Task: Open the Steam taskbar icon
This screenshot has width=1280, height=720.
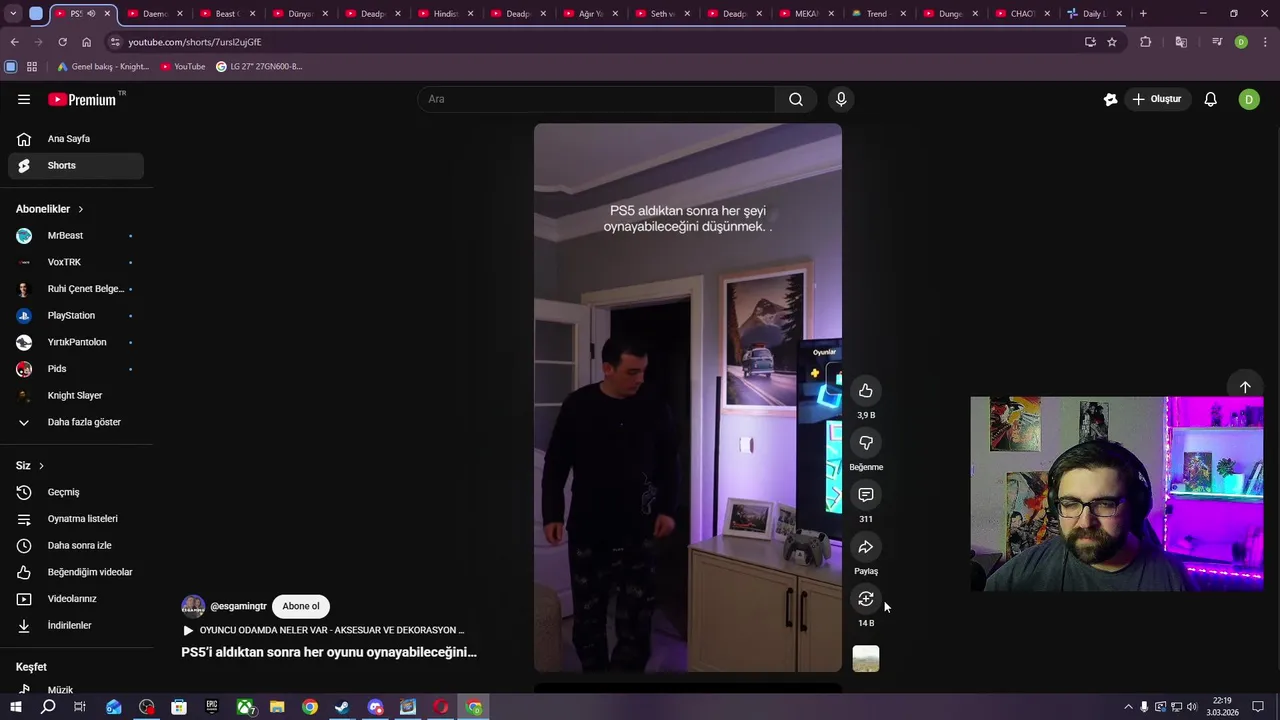Action: [x=342, y=707]
